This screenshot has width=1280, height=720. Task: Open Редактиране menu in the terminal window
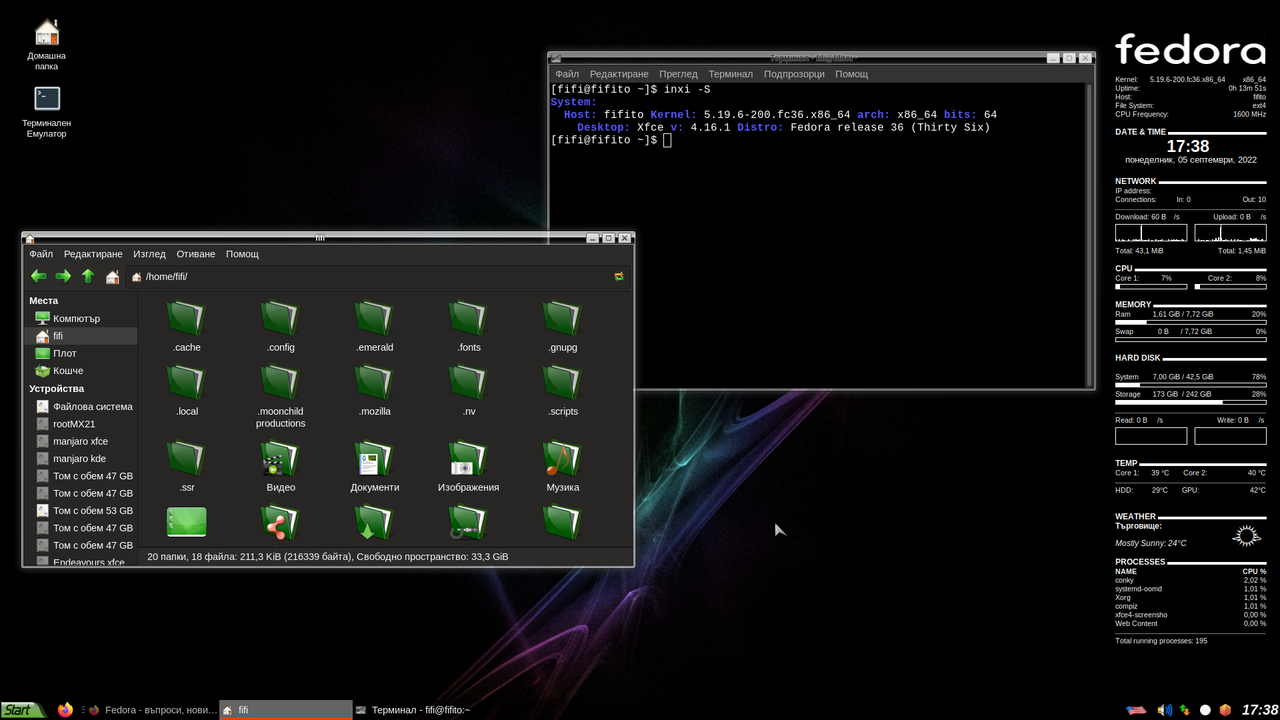[619, 74]
